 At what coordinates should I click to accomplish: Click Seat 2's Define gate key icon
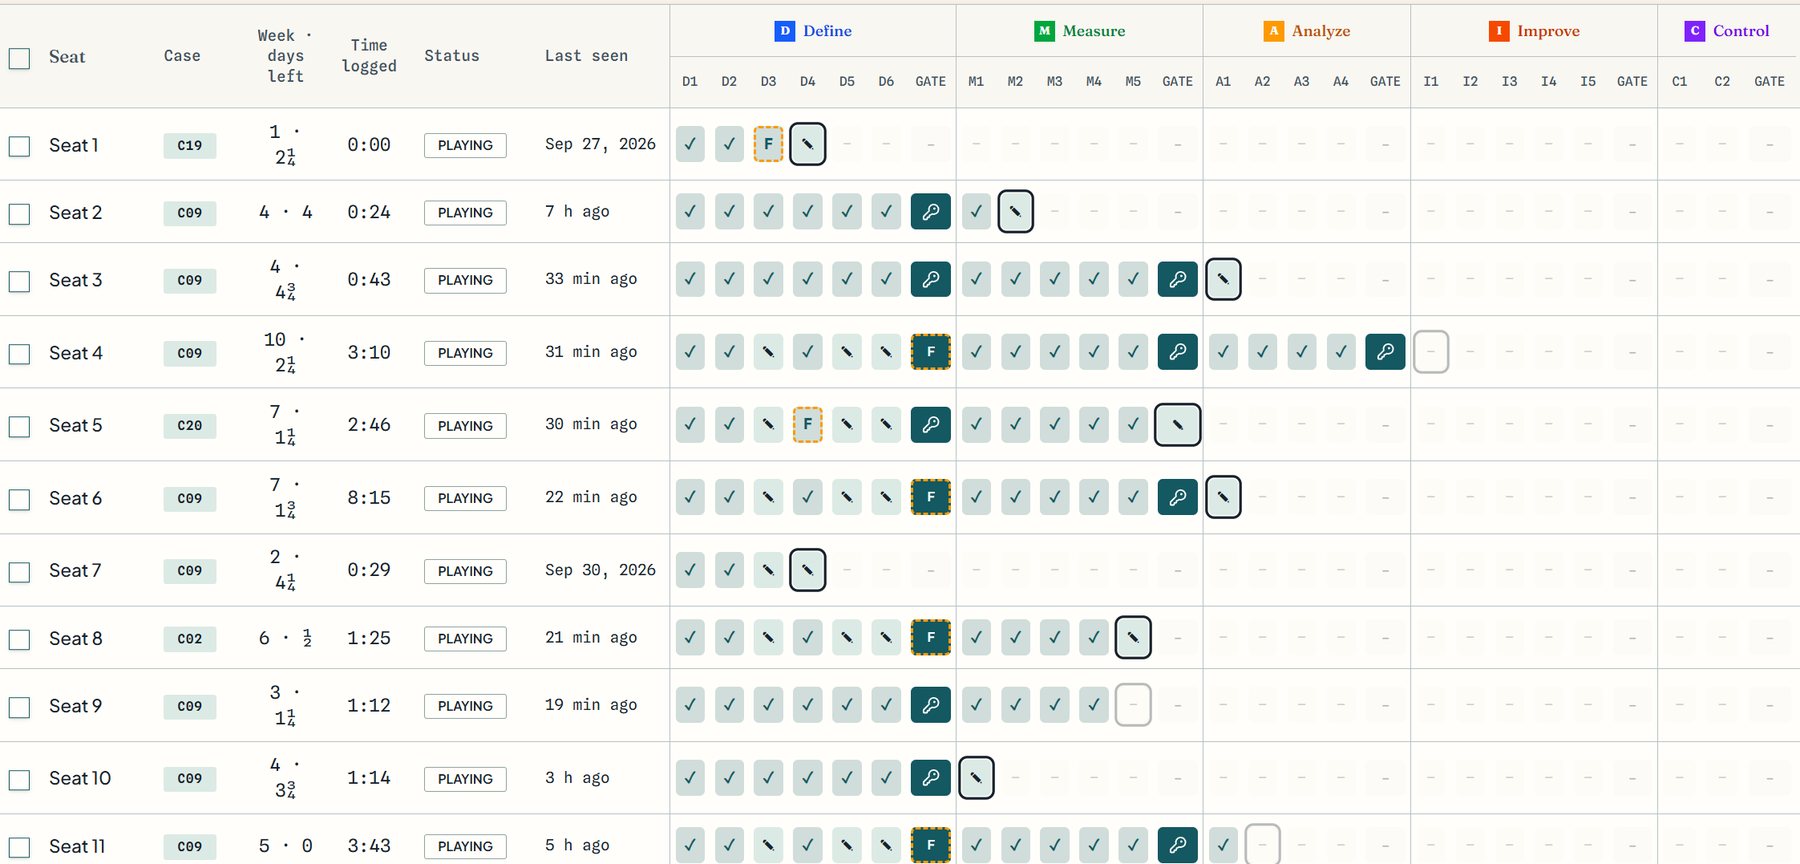(x=931, y=212)
